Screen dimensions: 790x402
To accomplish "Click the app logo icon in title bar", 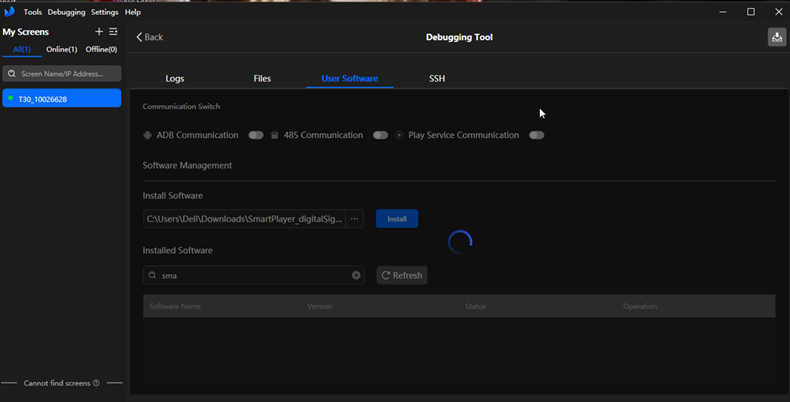I will (10, 12).
